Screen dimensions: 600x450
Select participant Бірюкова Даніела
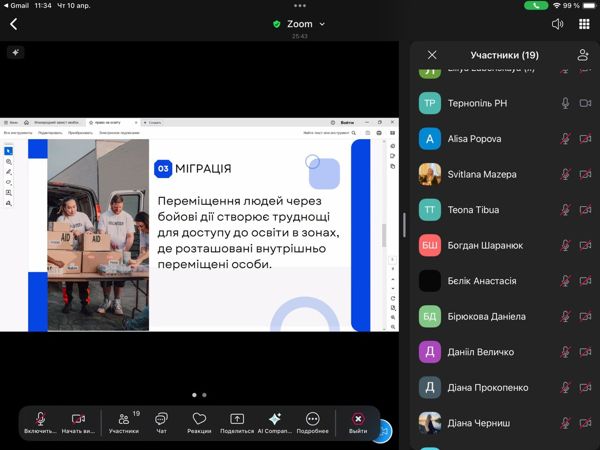coord(504,316)
